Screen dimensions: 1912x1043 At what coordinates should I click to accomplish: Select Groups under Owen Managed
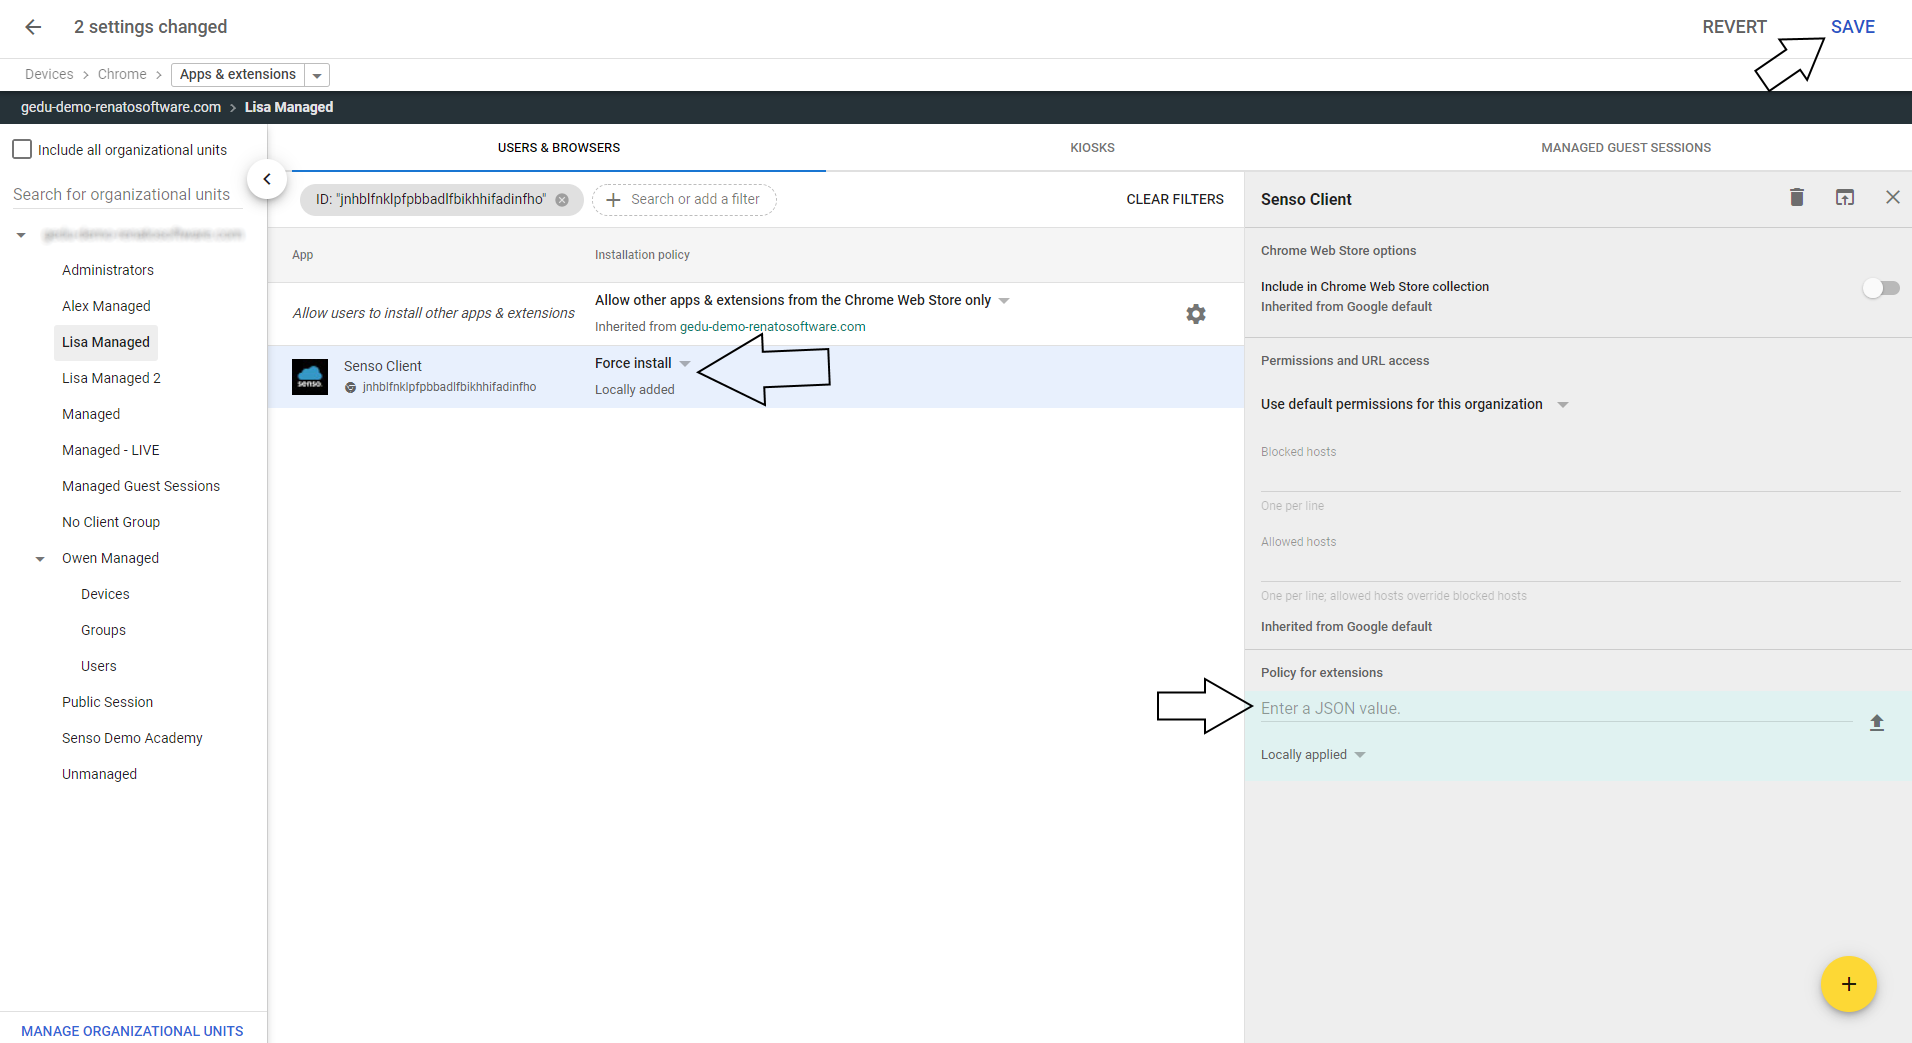click(103, 630)
